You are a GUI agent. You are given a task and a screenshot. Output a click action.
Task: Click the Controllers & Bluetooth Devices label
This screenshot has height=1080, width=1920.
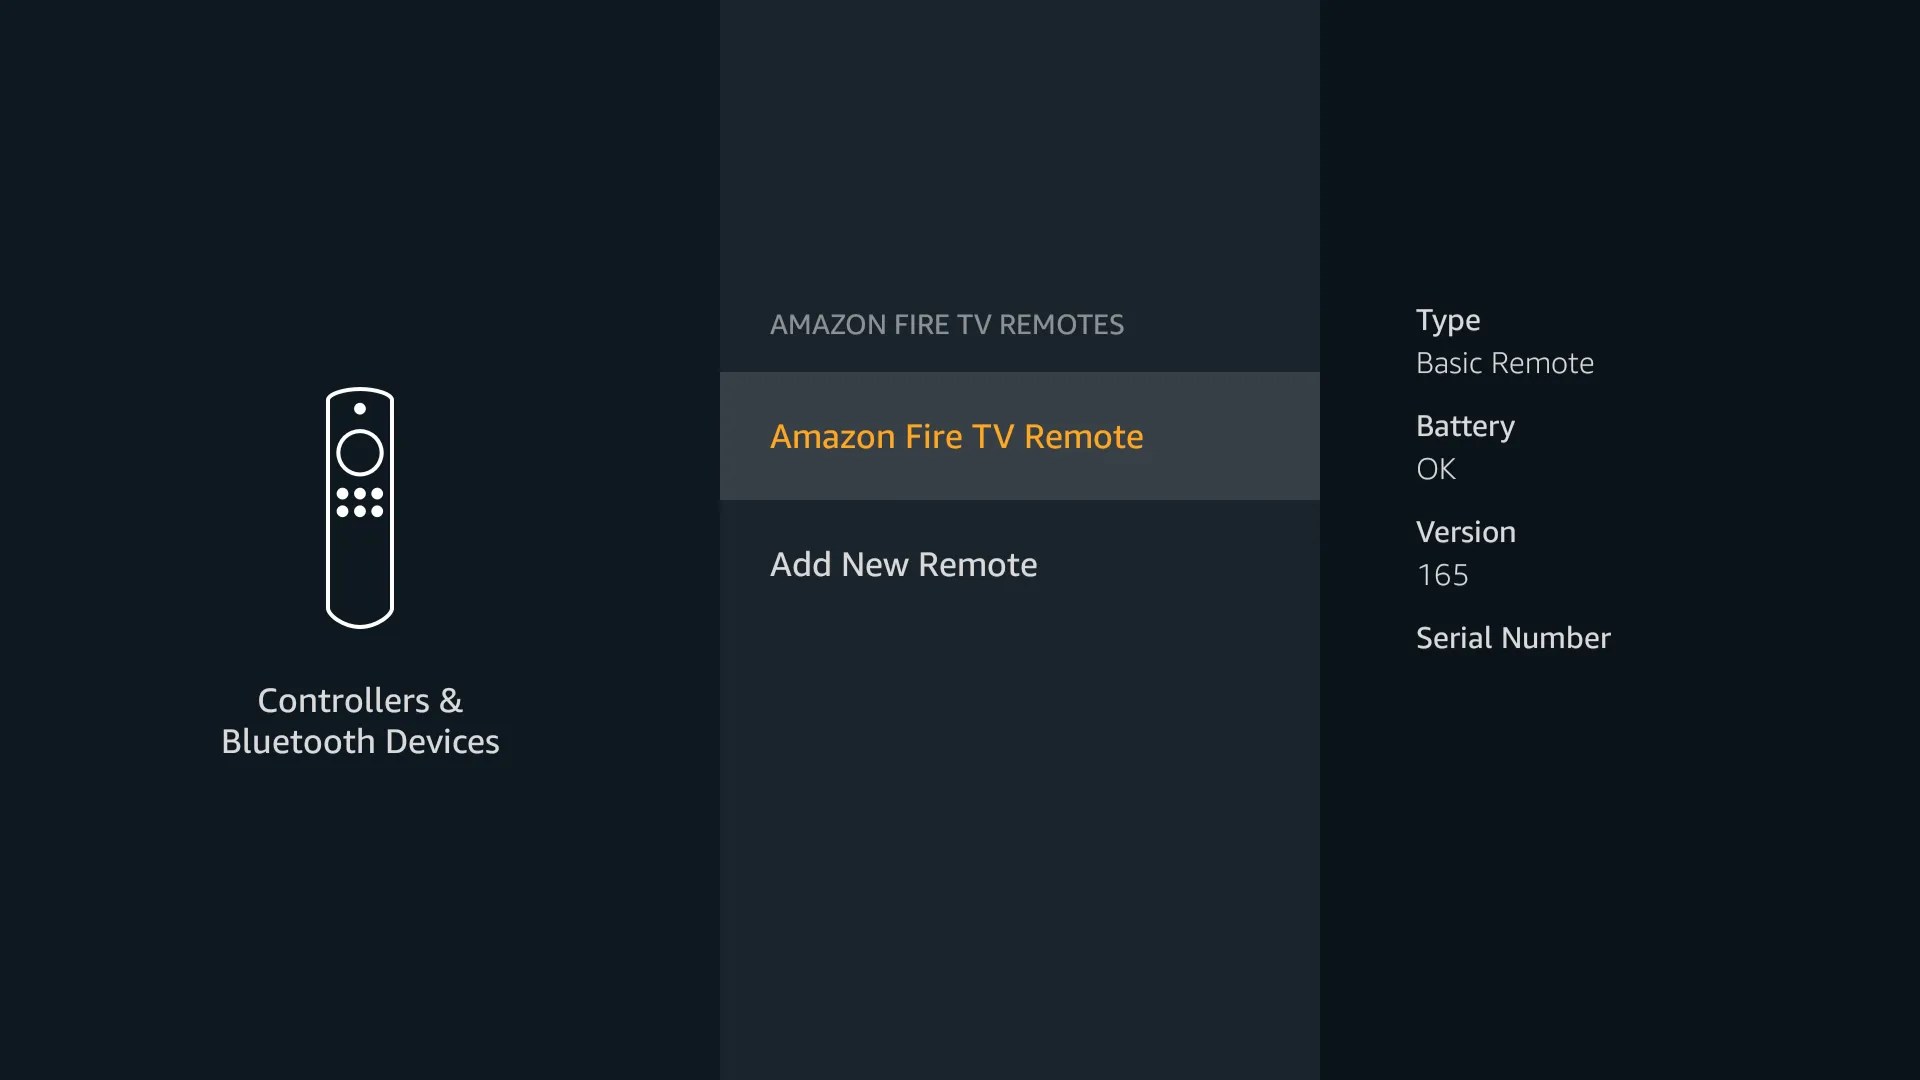(x=360, y=720)
